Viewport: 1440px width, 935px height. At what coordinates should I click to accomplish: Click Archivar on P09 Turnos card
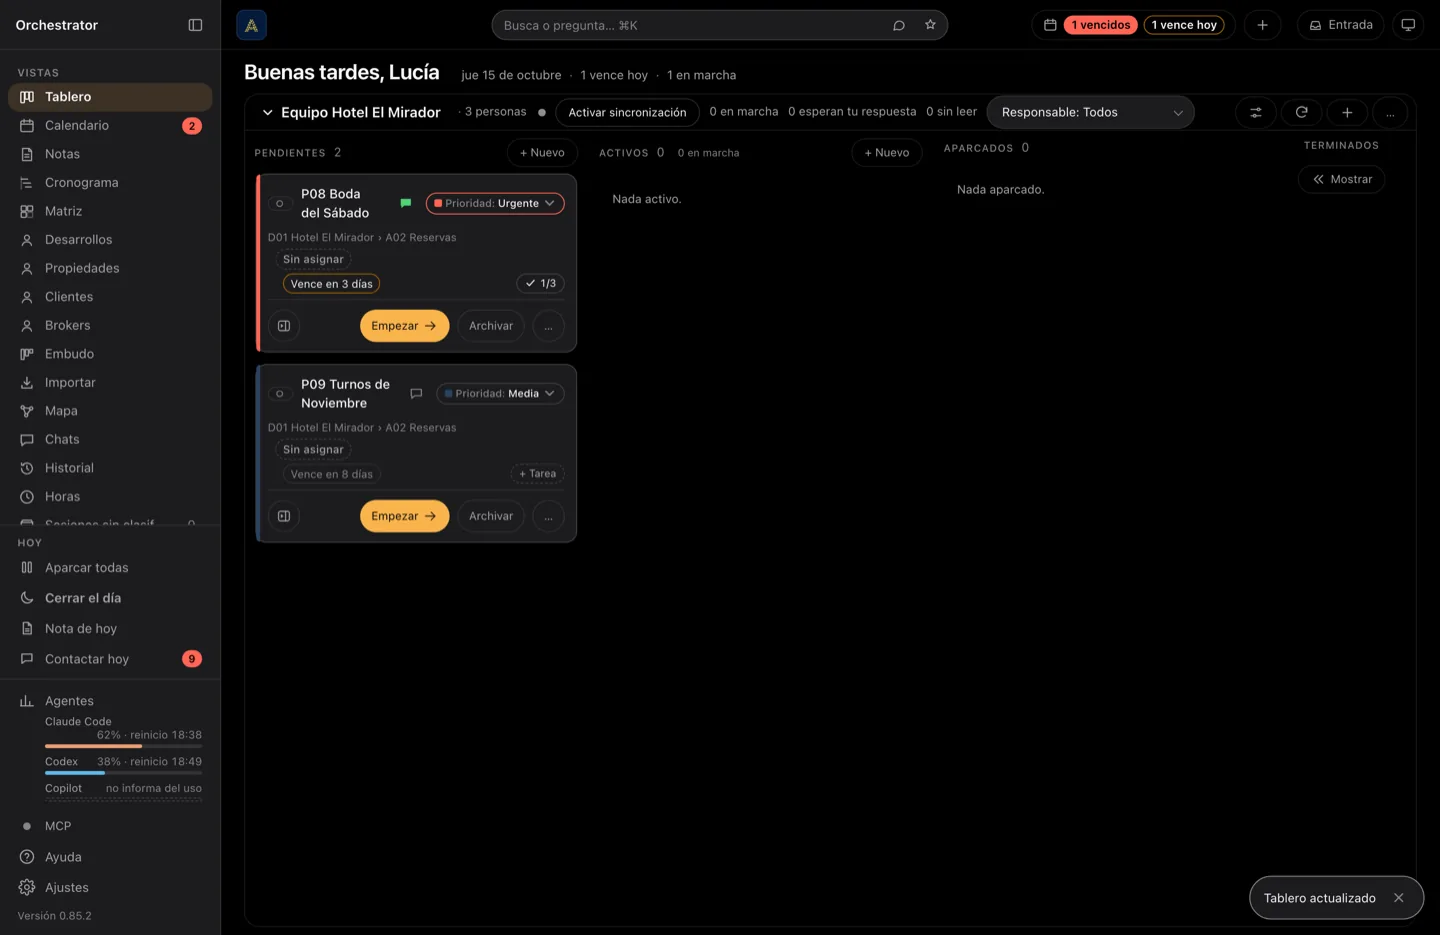(x=491, y=516)
